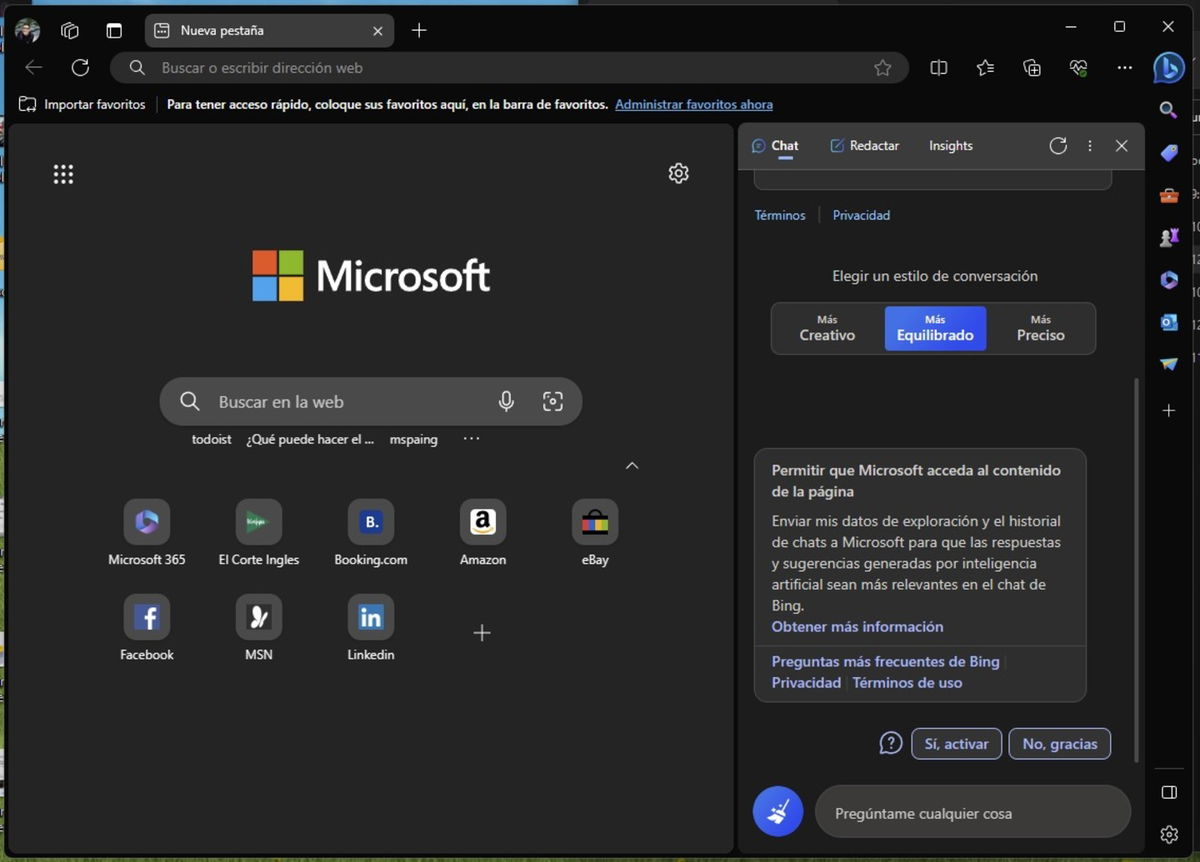The width and height of the screenshot is (1200, 862).
Task: Open Outlook from the sidebar
Action: 1167,322
